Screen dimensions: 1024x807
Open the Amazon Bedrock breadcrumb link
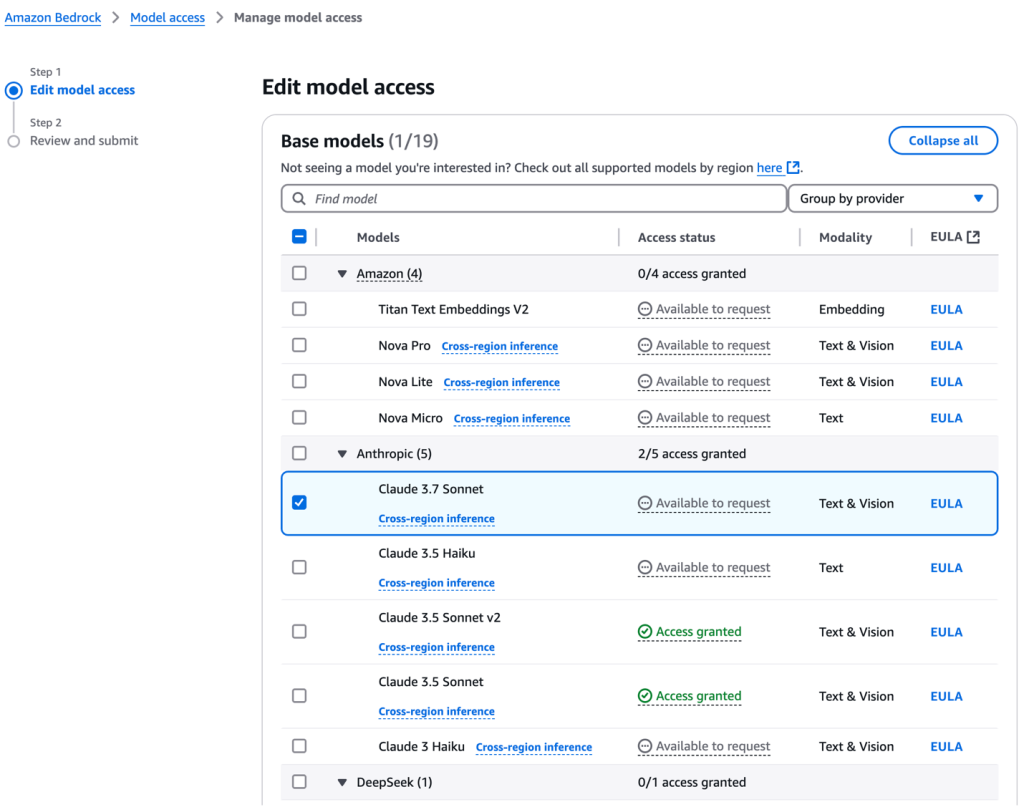click(x=53, y=18)
